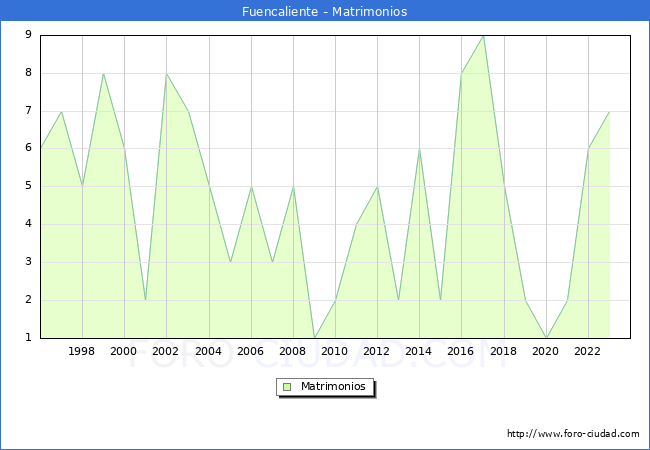Click x-axis label 2022

pyautogui.click(x=587, y=351)
